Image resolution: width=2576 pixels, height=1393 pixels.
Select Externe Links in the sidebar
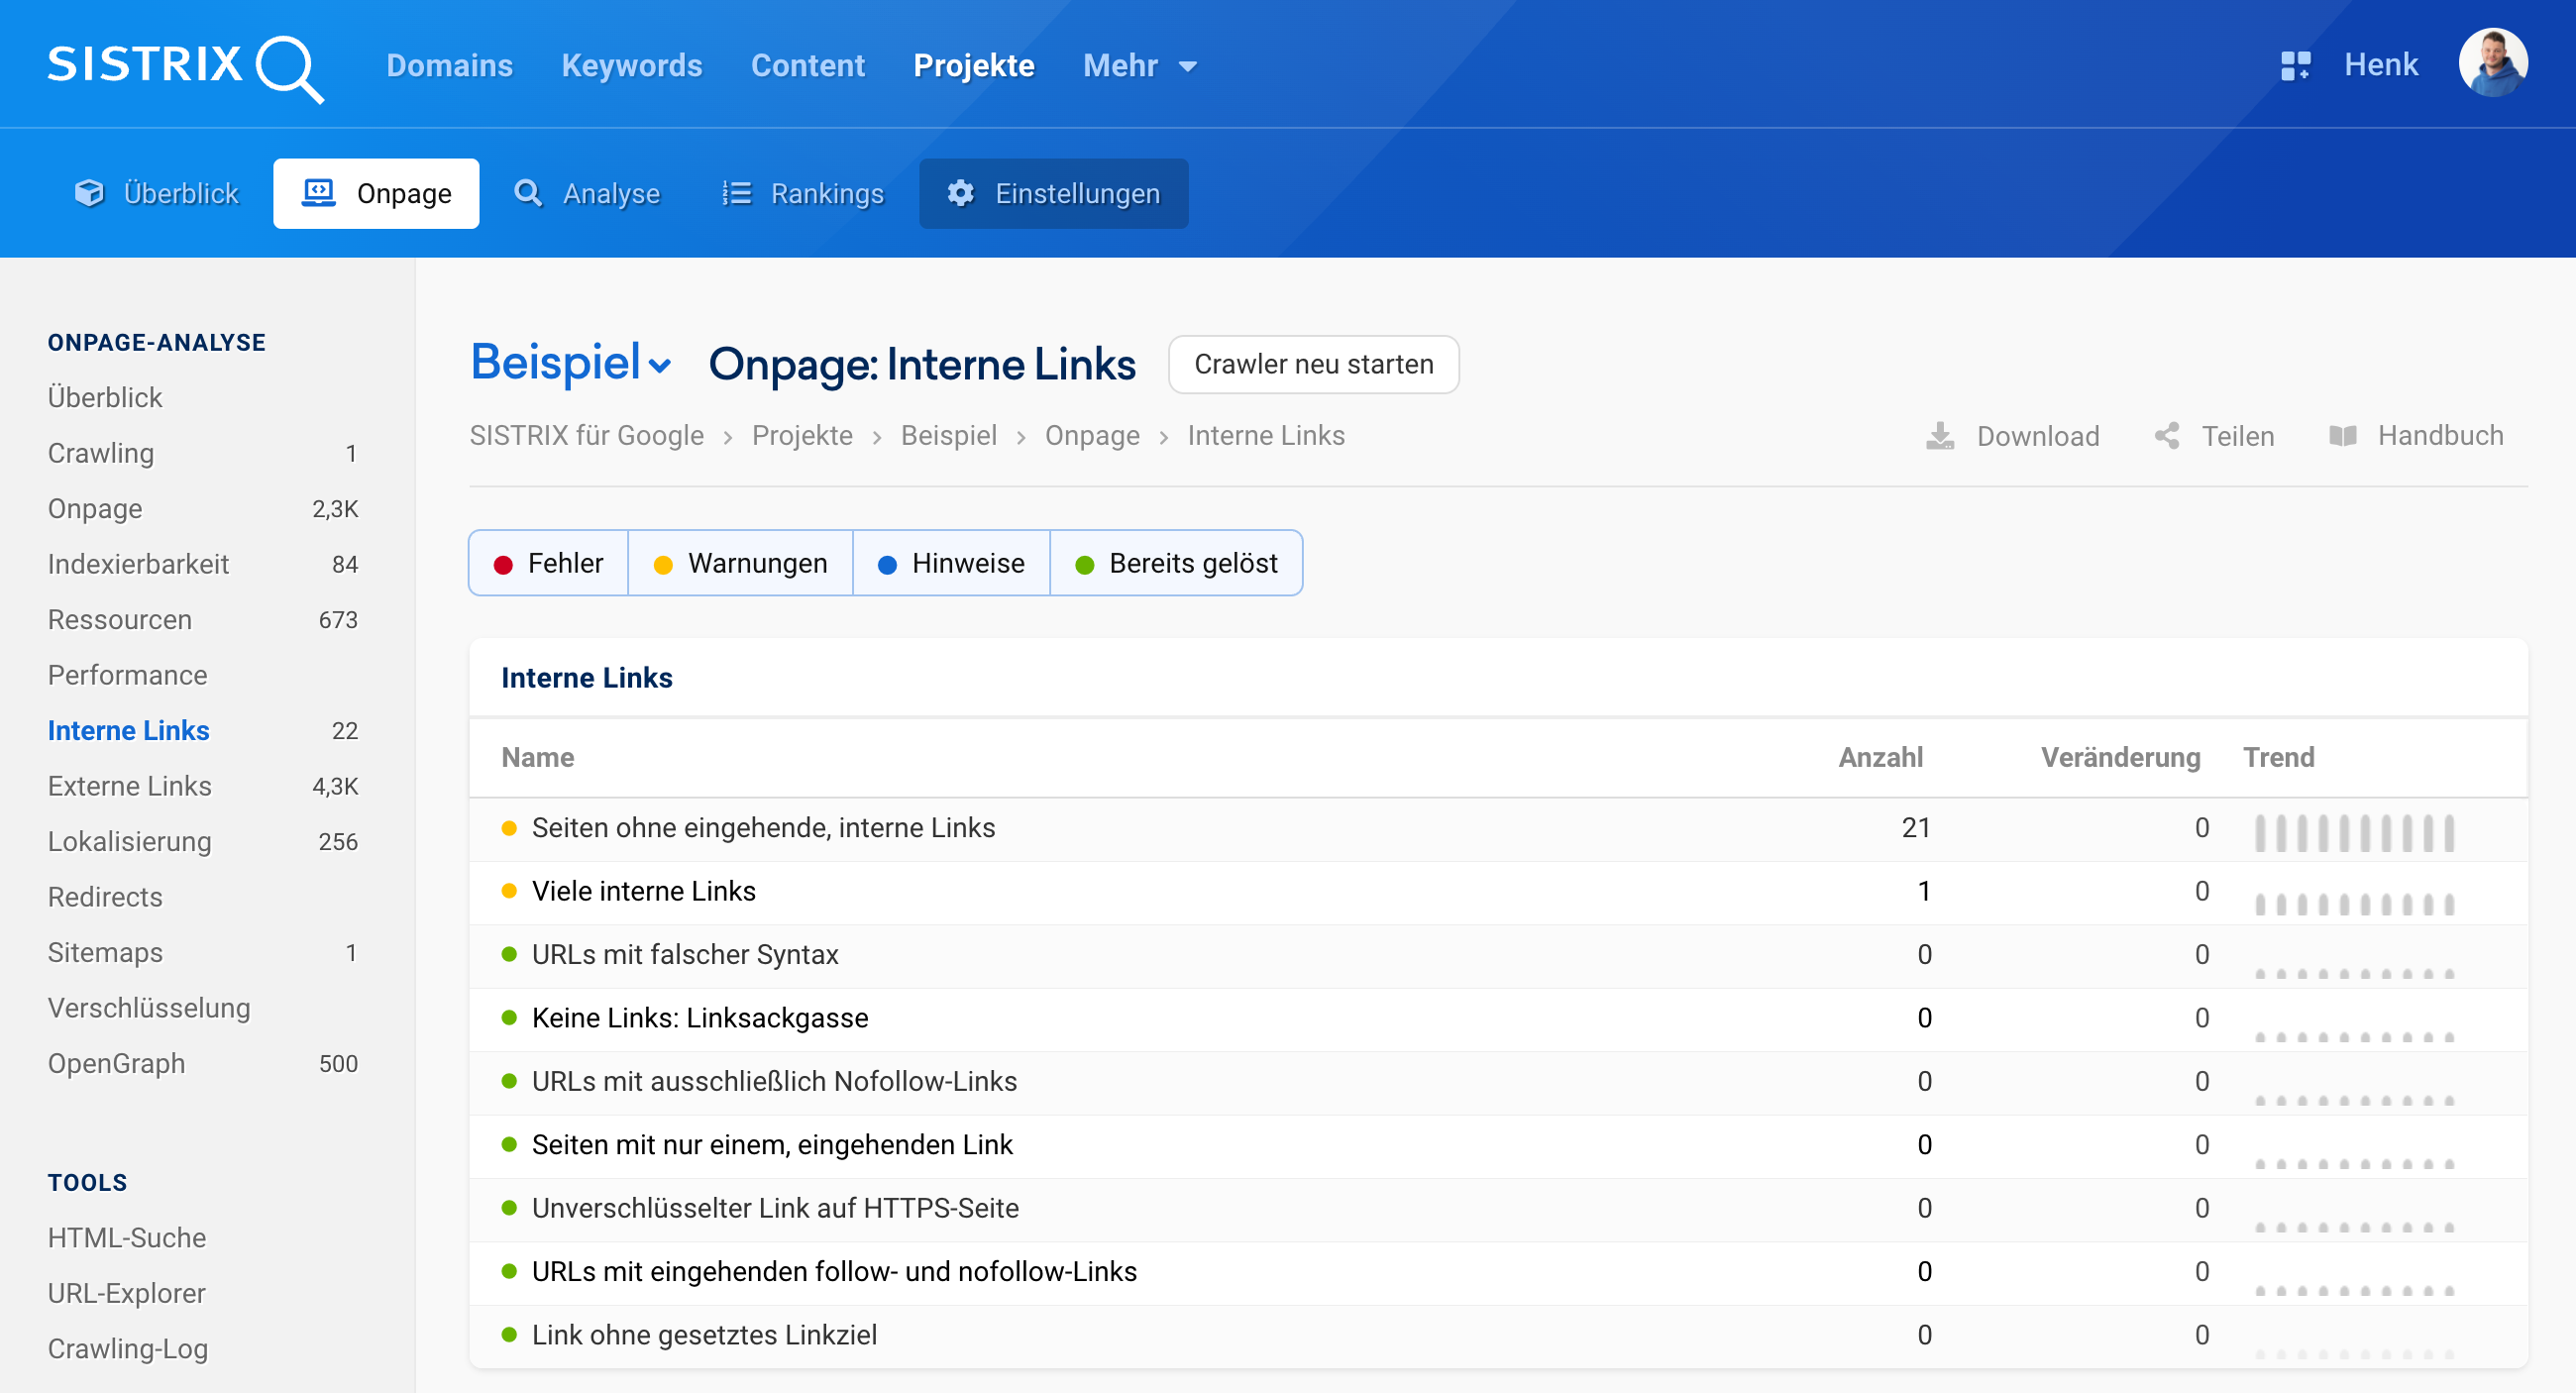130,786
